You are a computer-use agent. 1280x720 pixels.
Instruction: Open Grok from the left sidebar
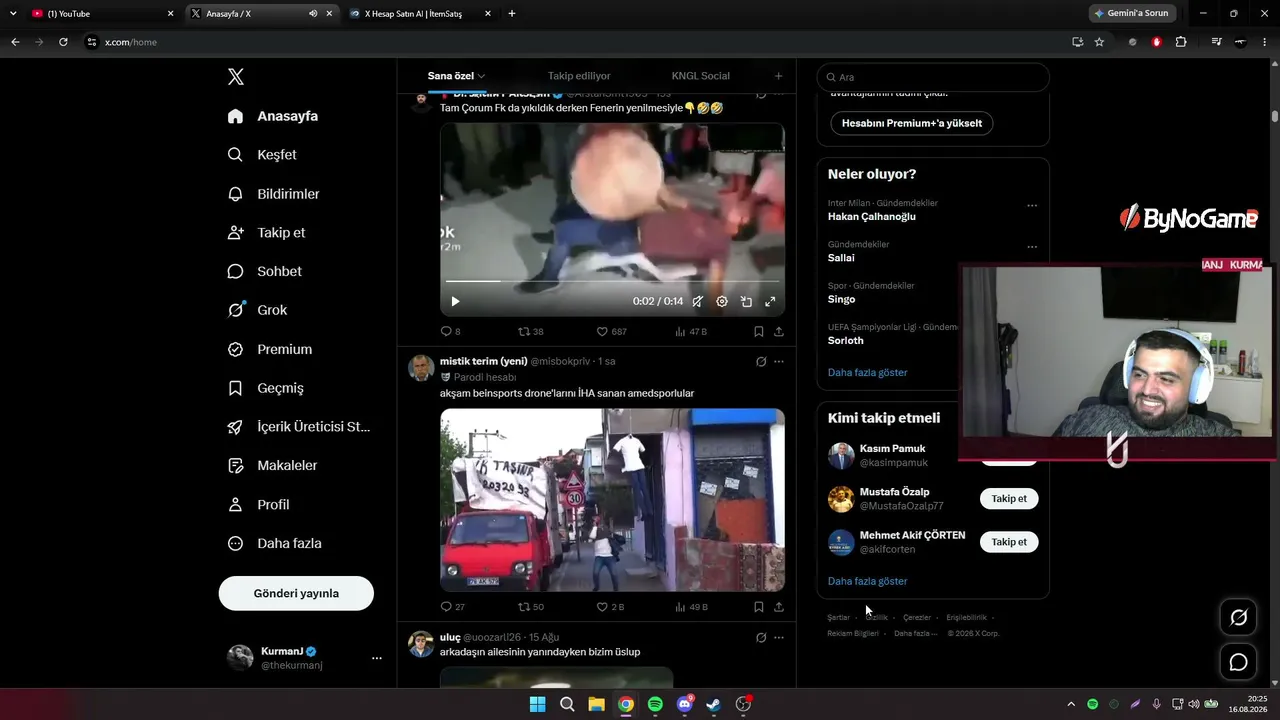[x=258, y=310]
